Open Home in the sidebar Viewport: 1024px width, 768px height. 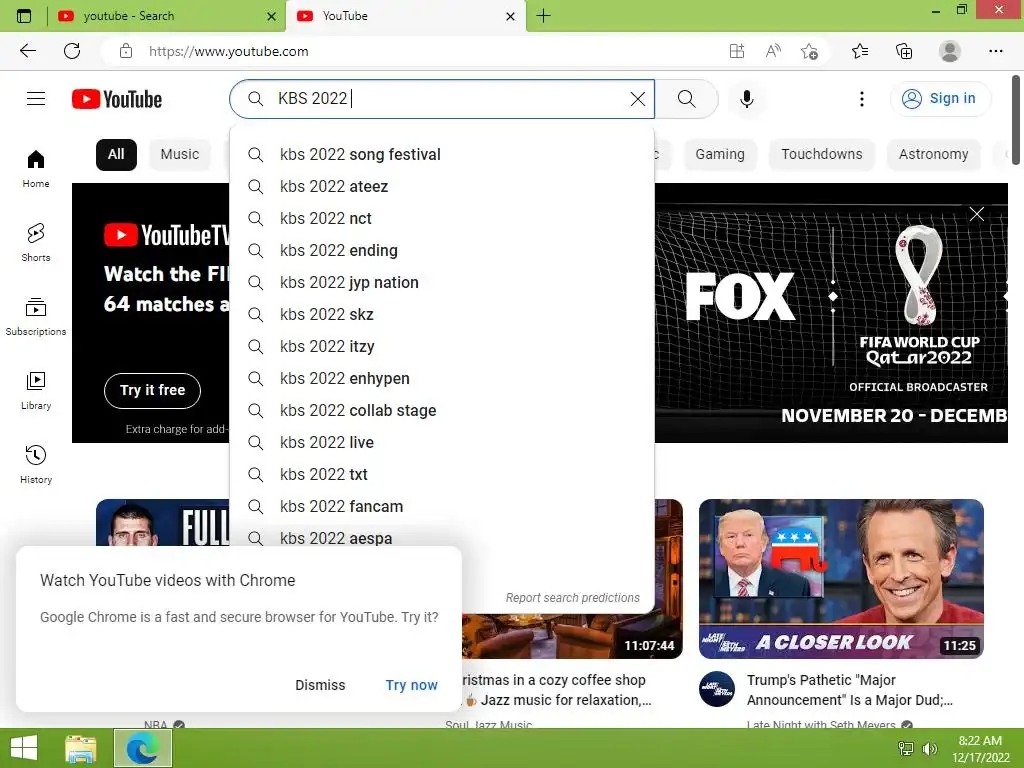pos(36,168)
